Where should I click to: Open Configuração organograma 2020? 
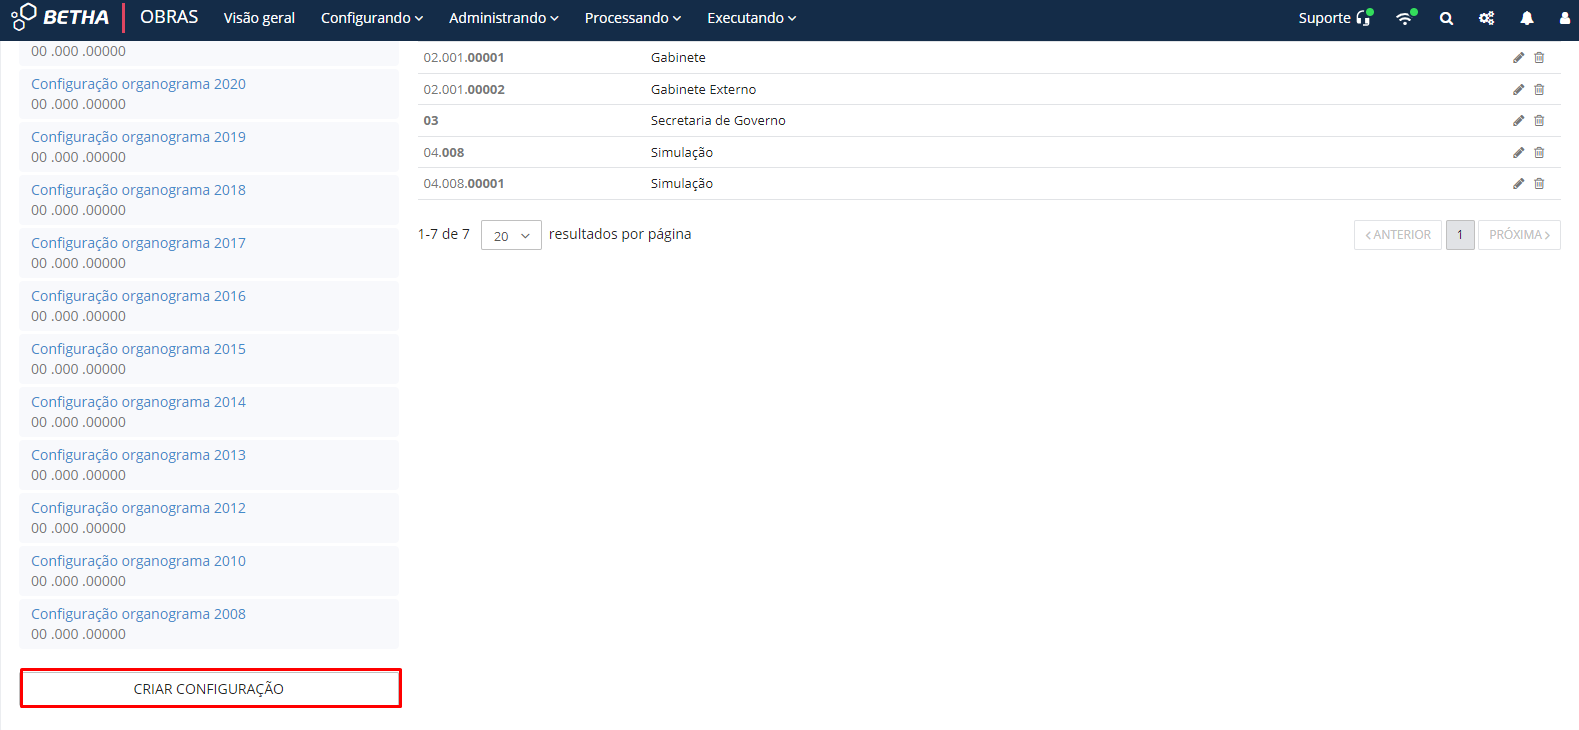pos(138,84)
